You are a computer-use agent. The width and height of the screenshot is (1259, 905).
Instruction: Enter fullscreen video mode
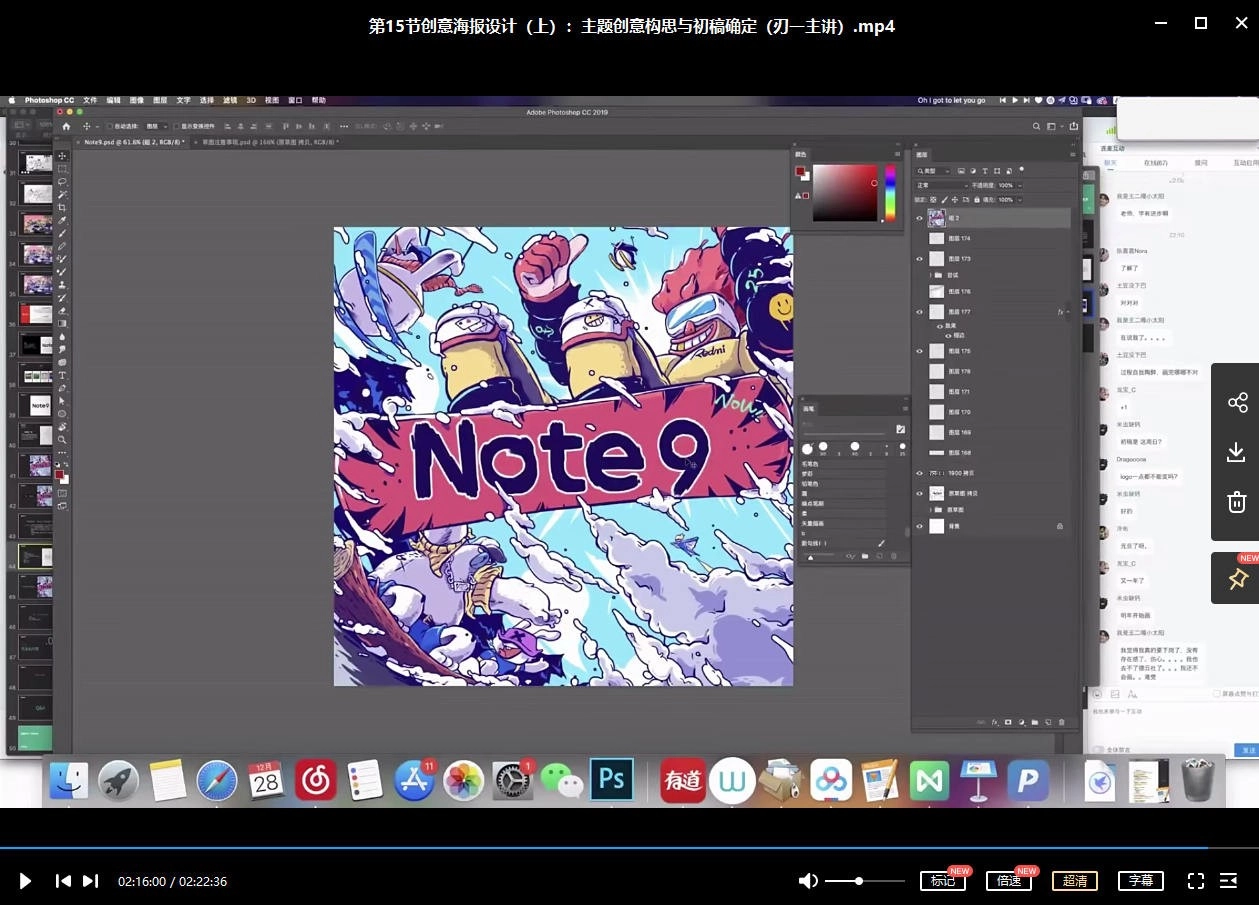(x=1196, y=881)
